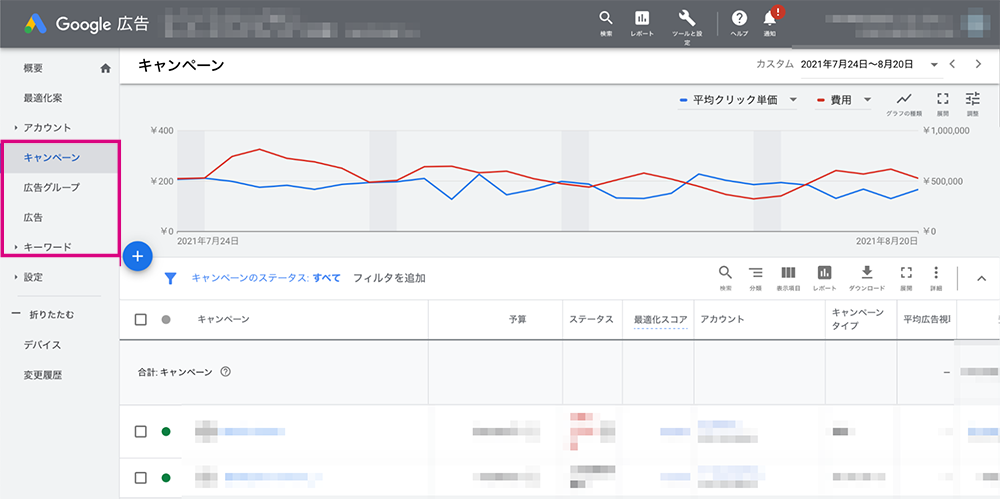Expand the 設定 sidebar section

[x=15, y=278]
